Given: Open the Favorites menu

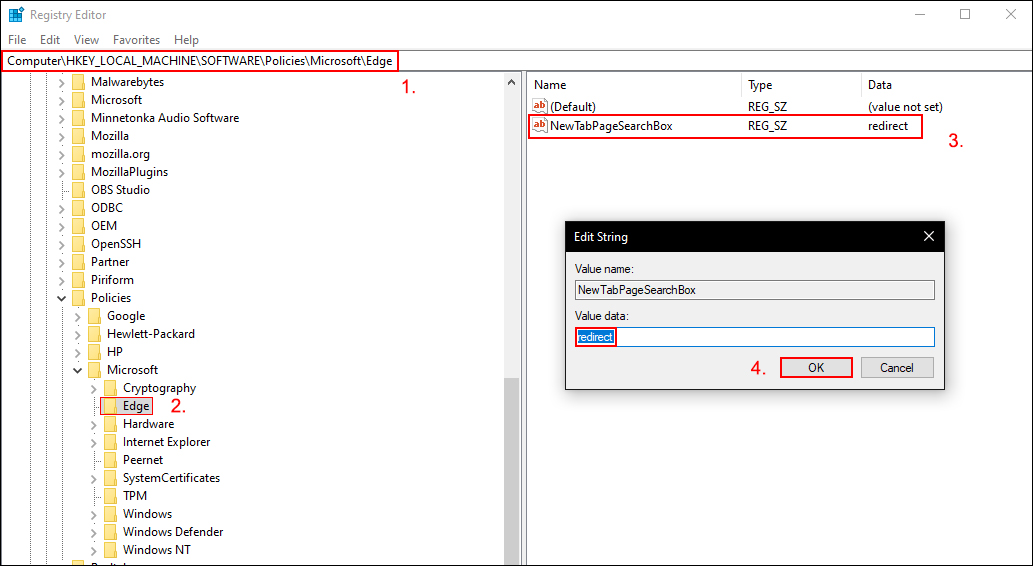Looking at the screenshot, I should pyautogui.click(x=136, y=40).
